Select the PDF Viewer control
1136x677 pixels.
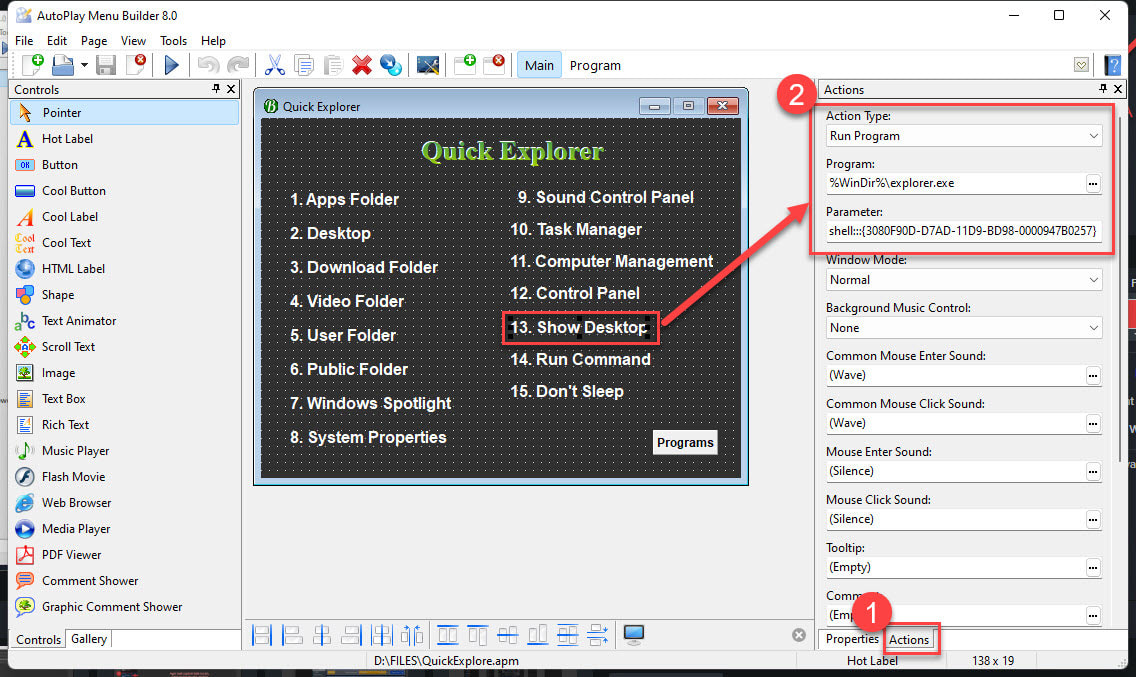pos(125,555)
